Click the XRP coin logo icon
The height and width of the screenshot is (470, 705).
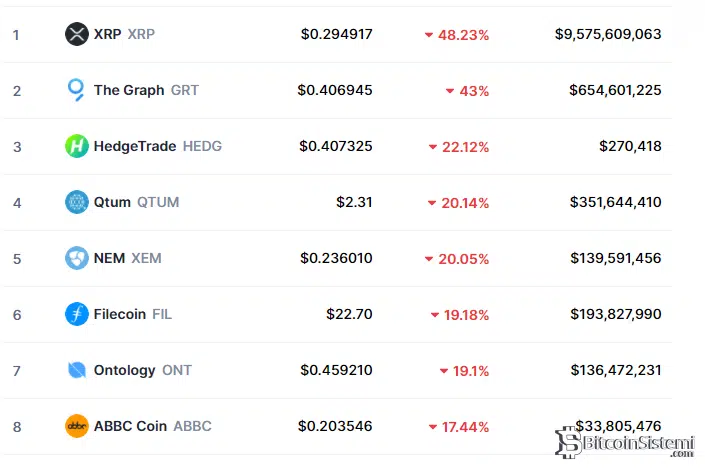coord(77,34)
